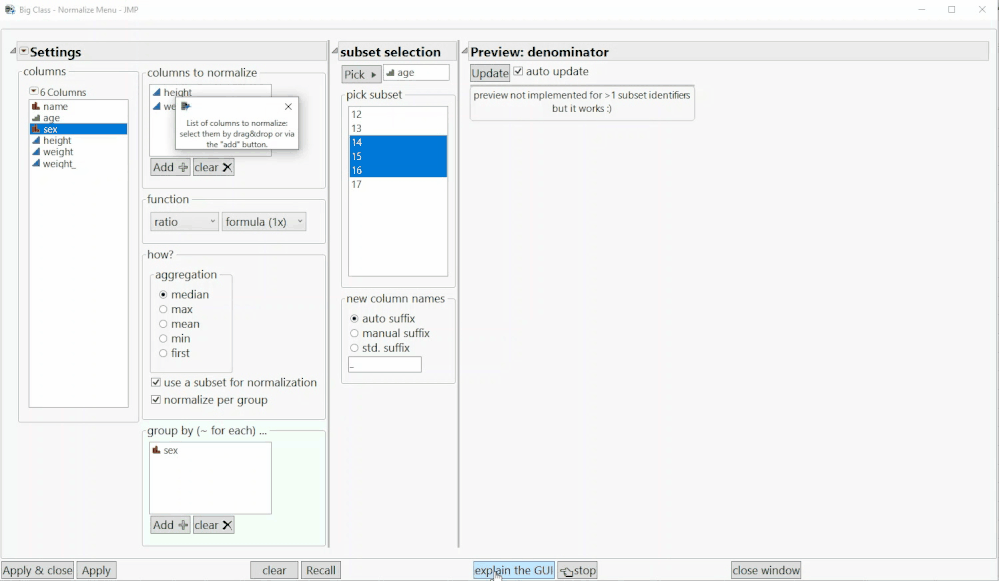Select value 17 in pick subset
Viewport: 999px width, 581px height.
(398, 185)
